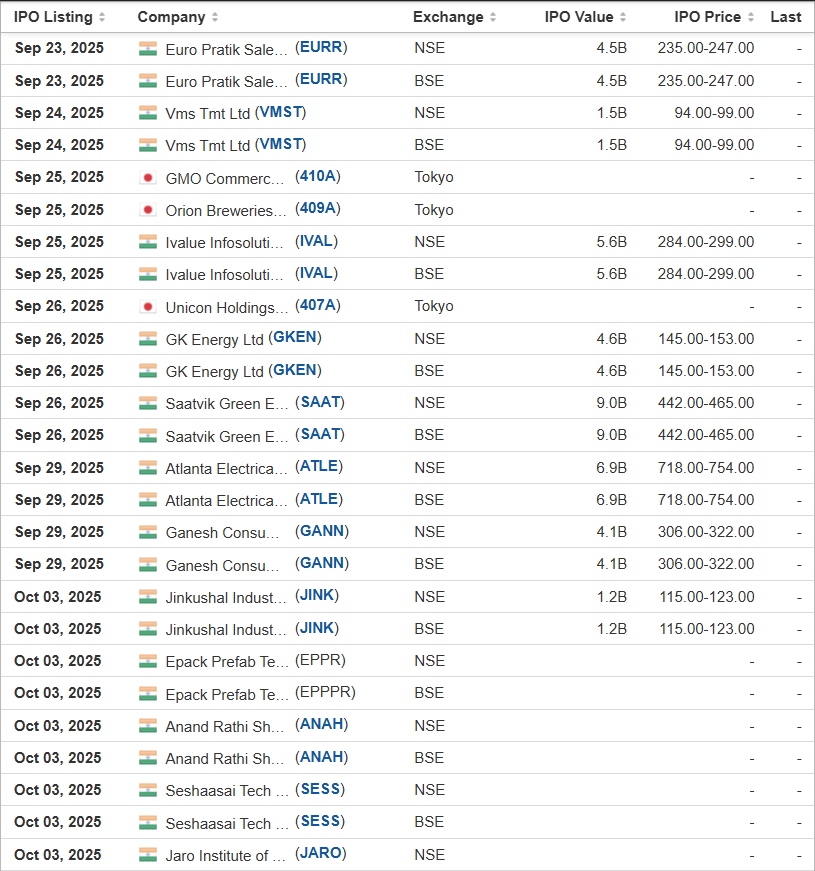Open ANAH ticker link in NSE row
815x871 pixels.
[x=321, y=724]
